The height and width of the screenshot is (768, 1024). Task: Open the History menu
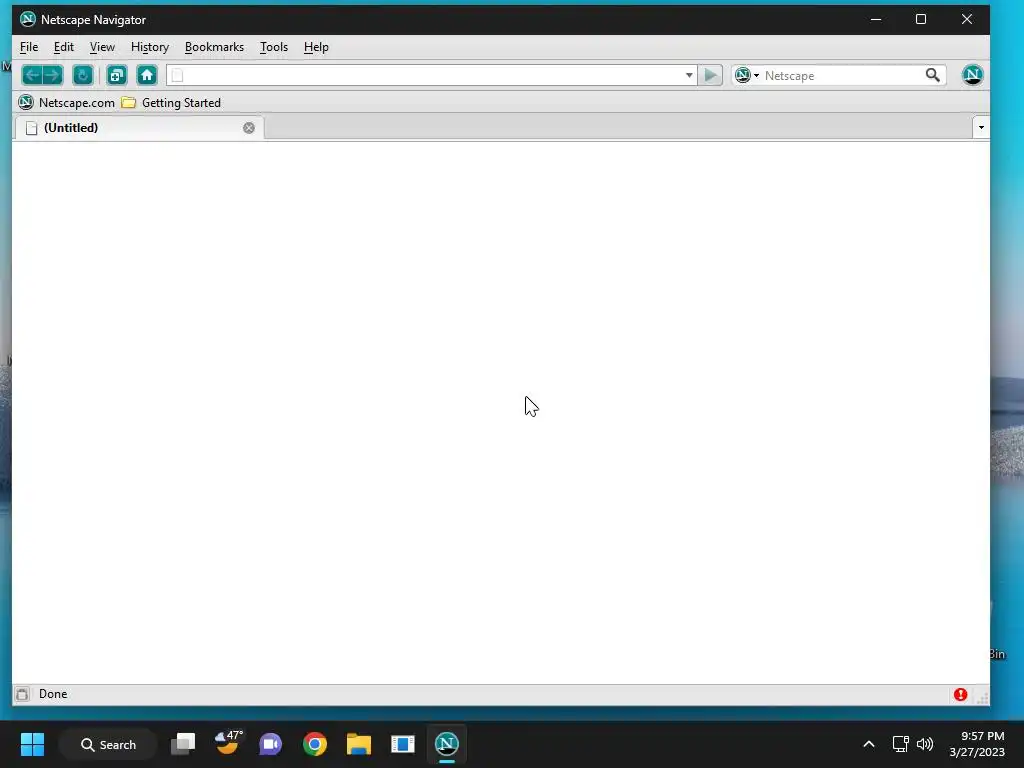coord(150,47)
